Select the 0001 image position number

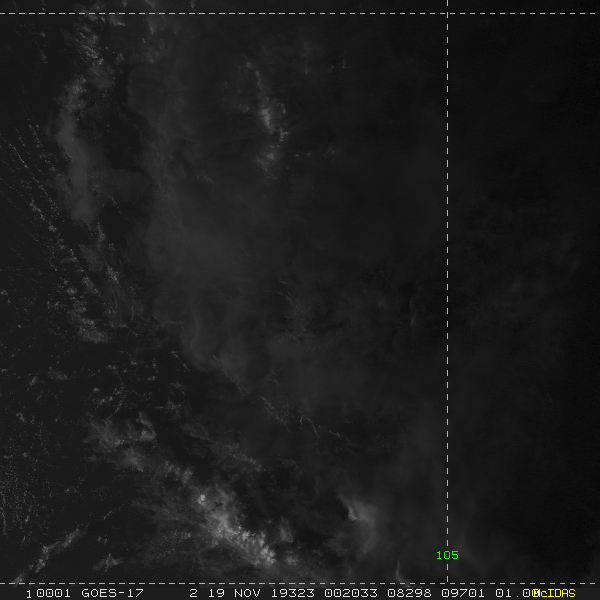53,593
